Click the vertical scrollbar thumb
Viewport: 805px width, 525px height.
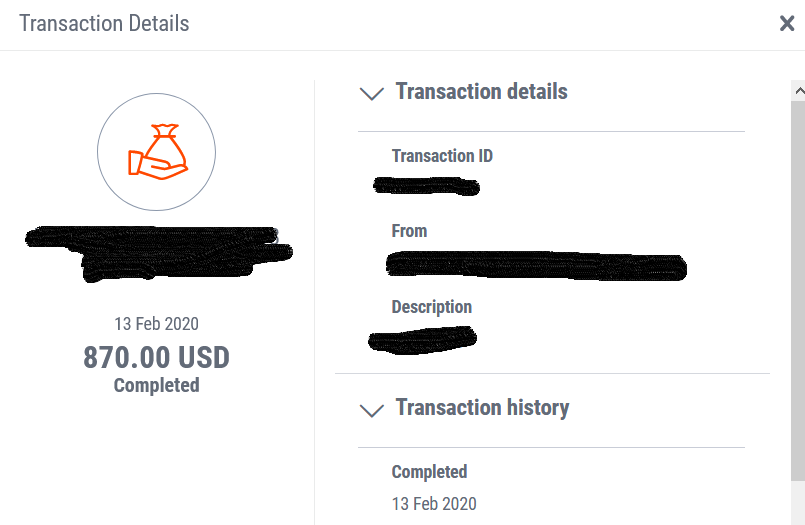(798, 290)
